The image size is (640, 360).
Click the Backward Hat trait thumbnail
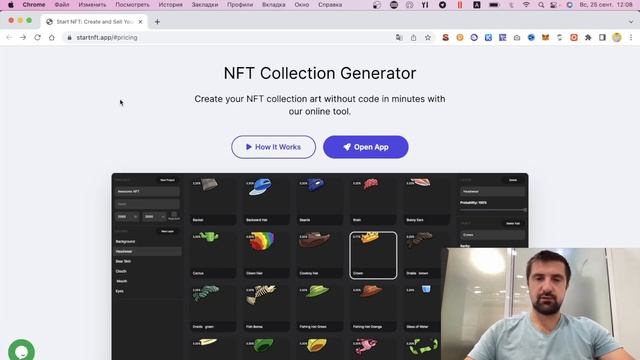pyautogui.click(x=266, y=202)
